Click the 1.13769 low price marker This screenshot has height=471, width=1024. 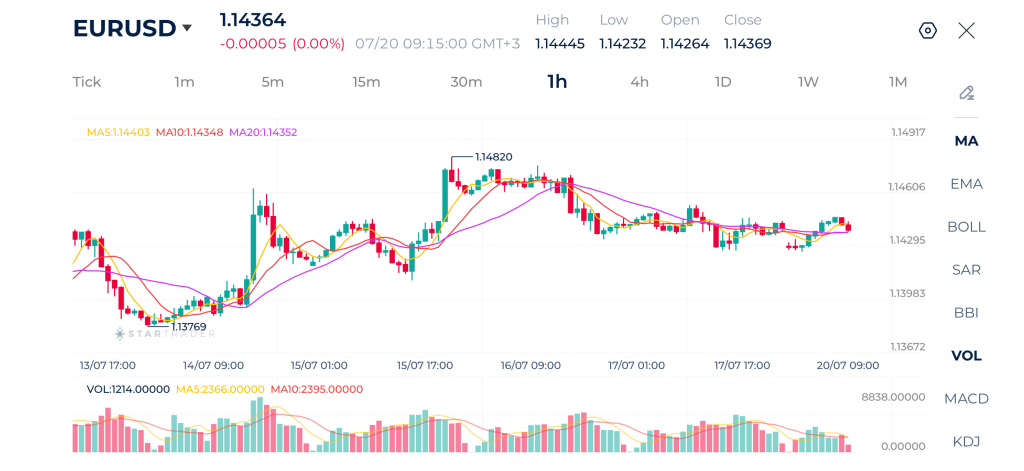point(189,327)
